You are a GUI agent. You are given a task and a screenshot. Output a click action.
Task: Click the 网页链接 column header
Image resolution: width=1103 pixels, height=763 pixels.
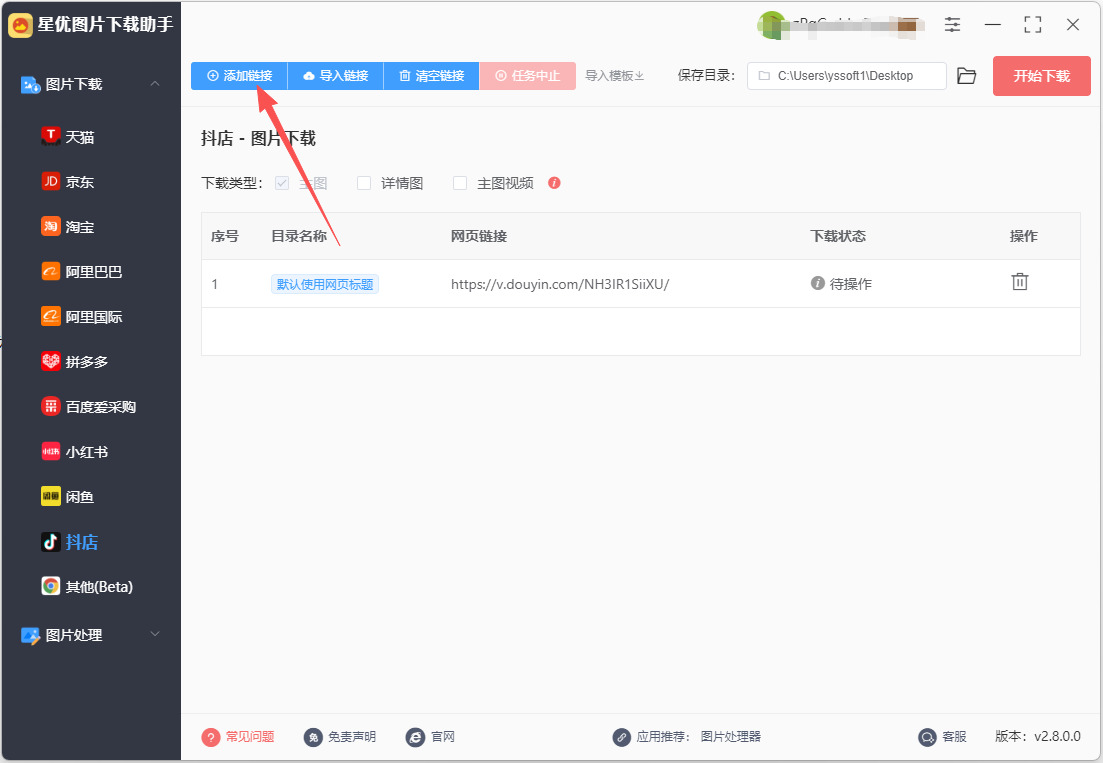(478, 236)
